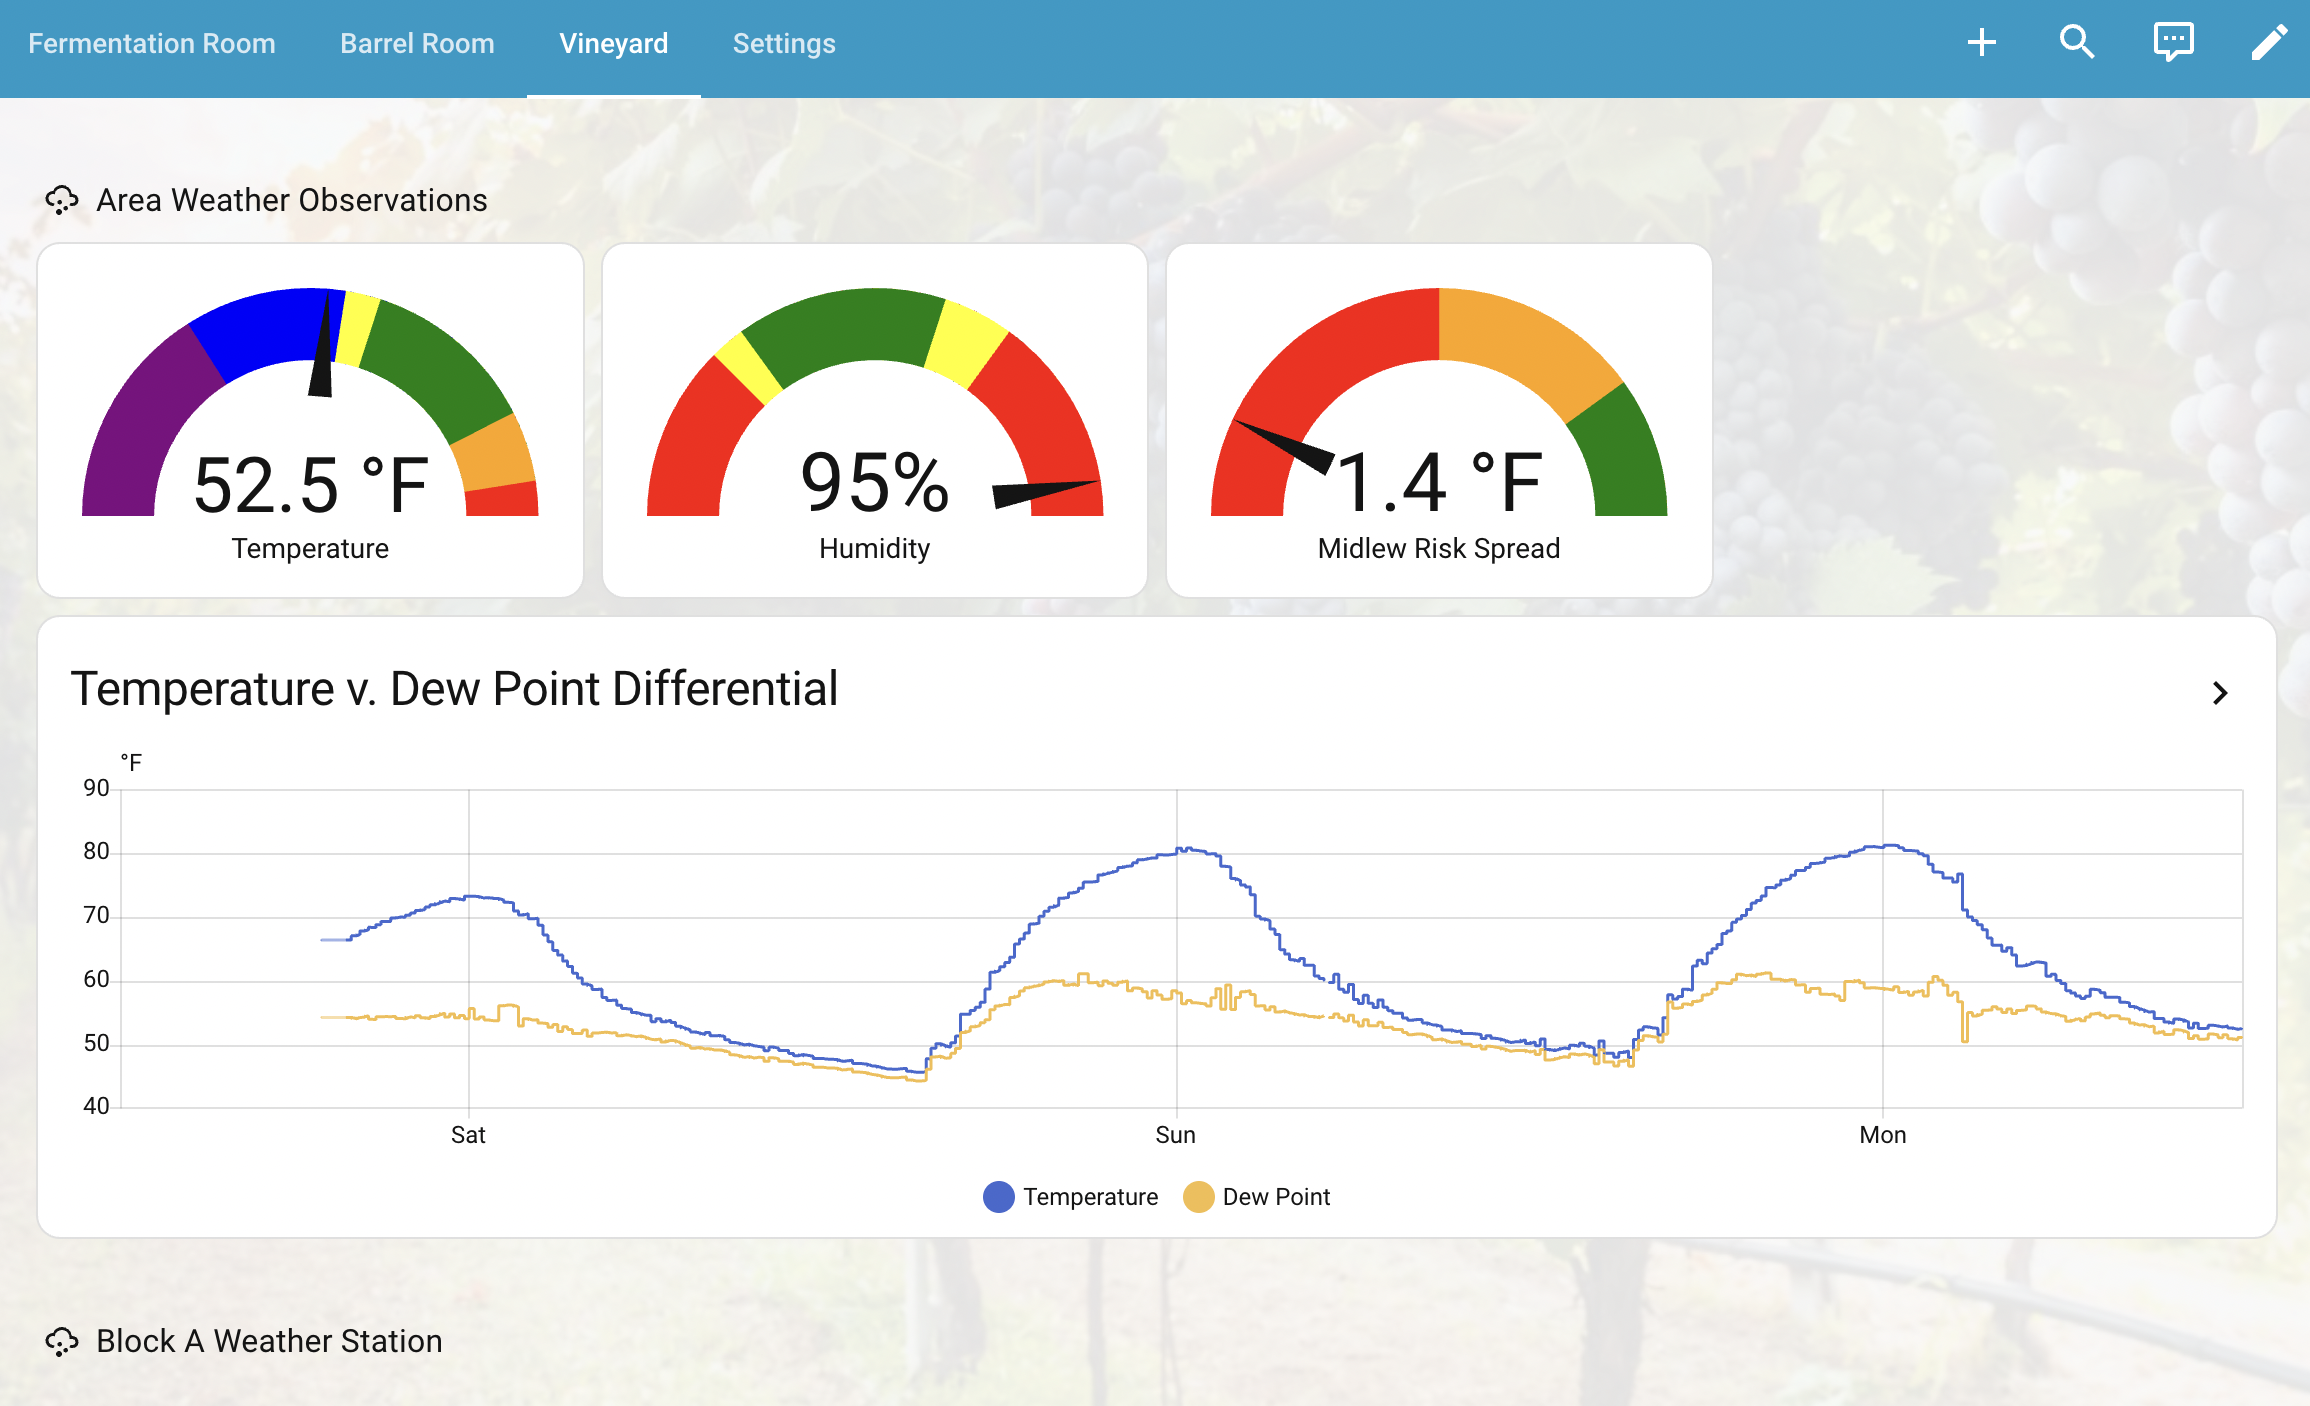Expand the Block A Weather Station section
Screen dimensions: 2310x1406
(x=268, y=1341)
